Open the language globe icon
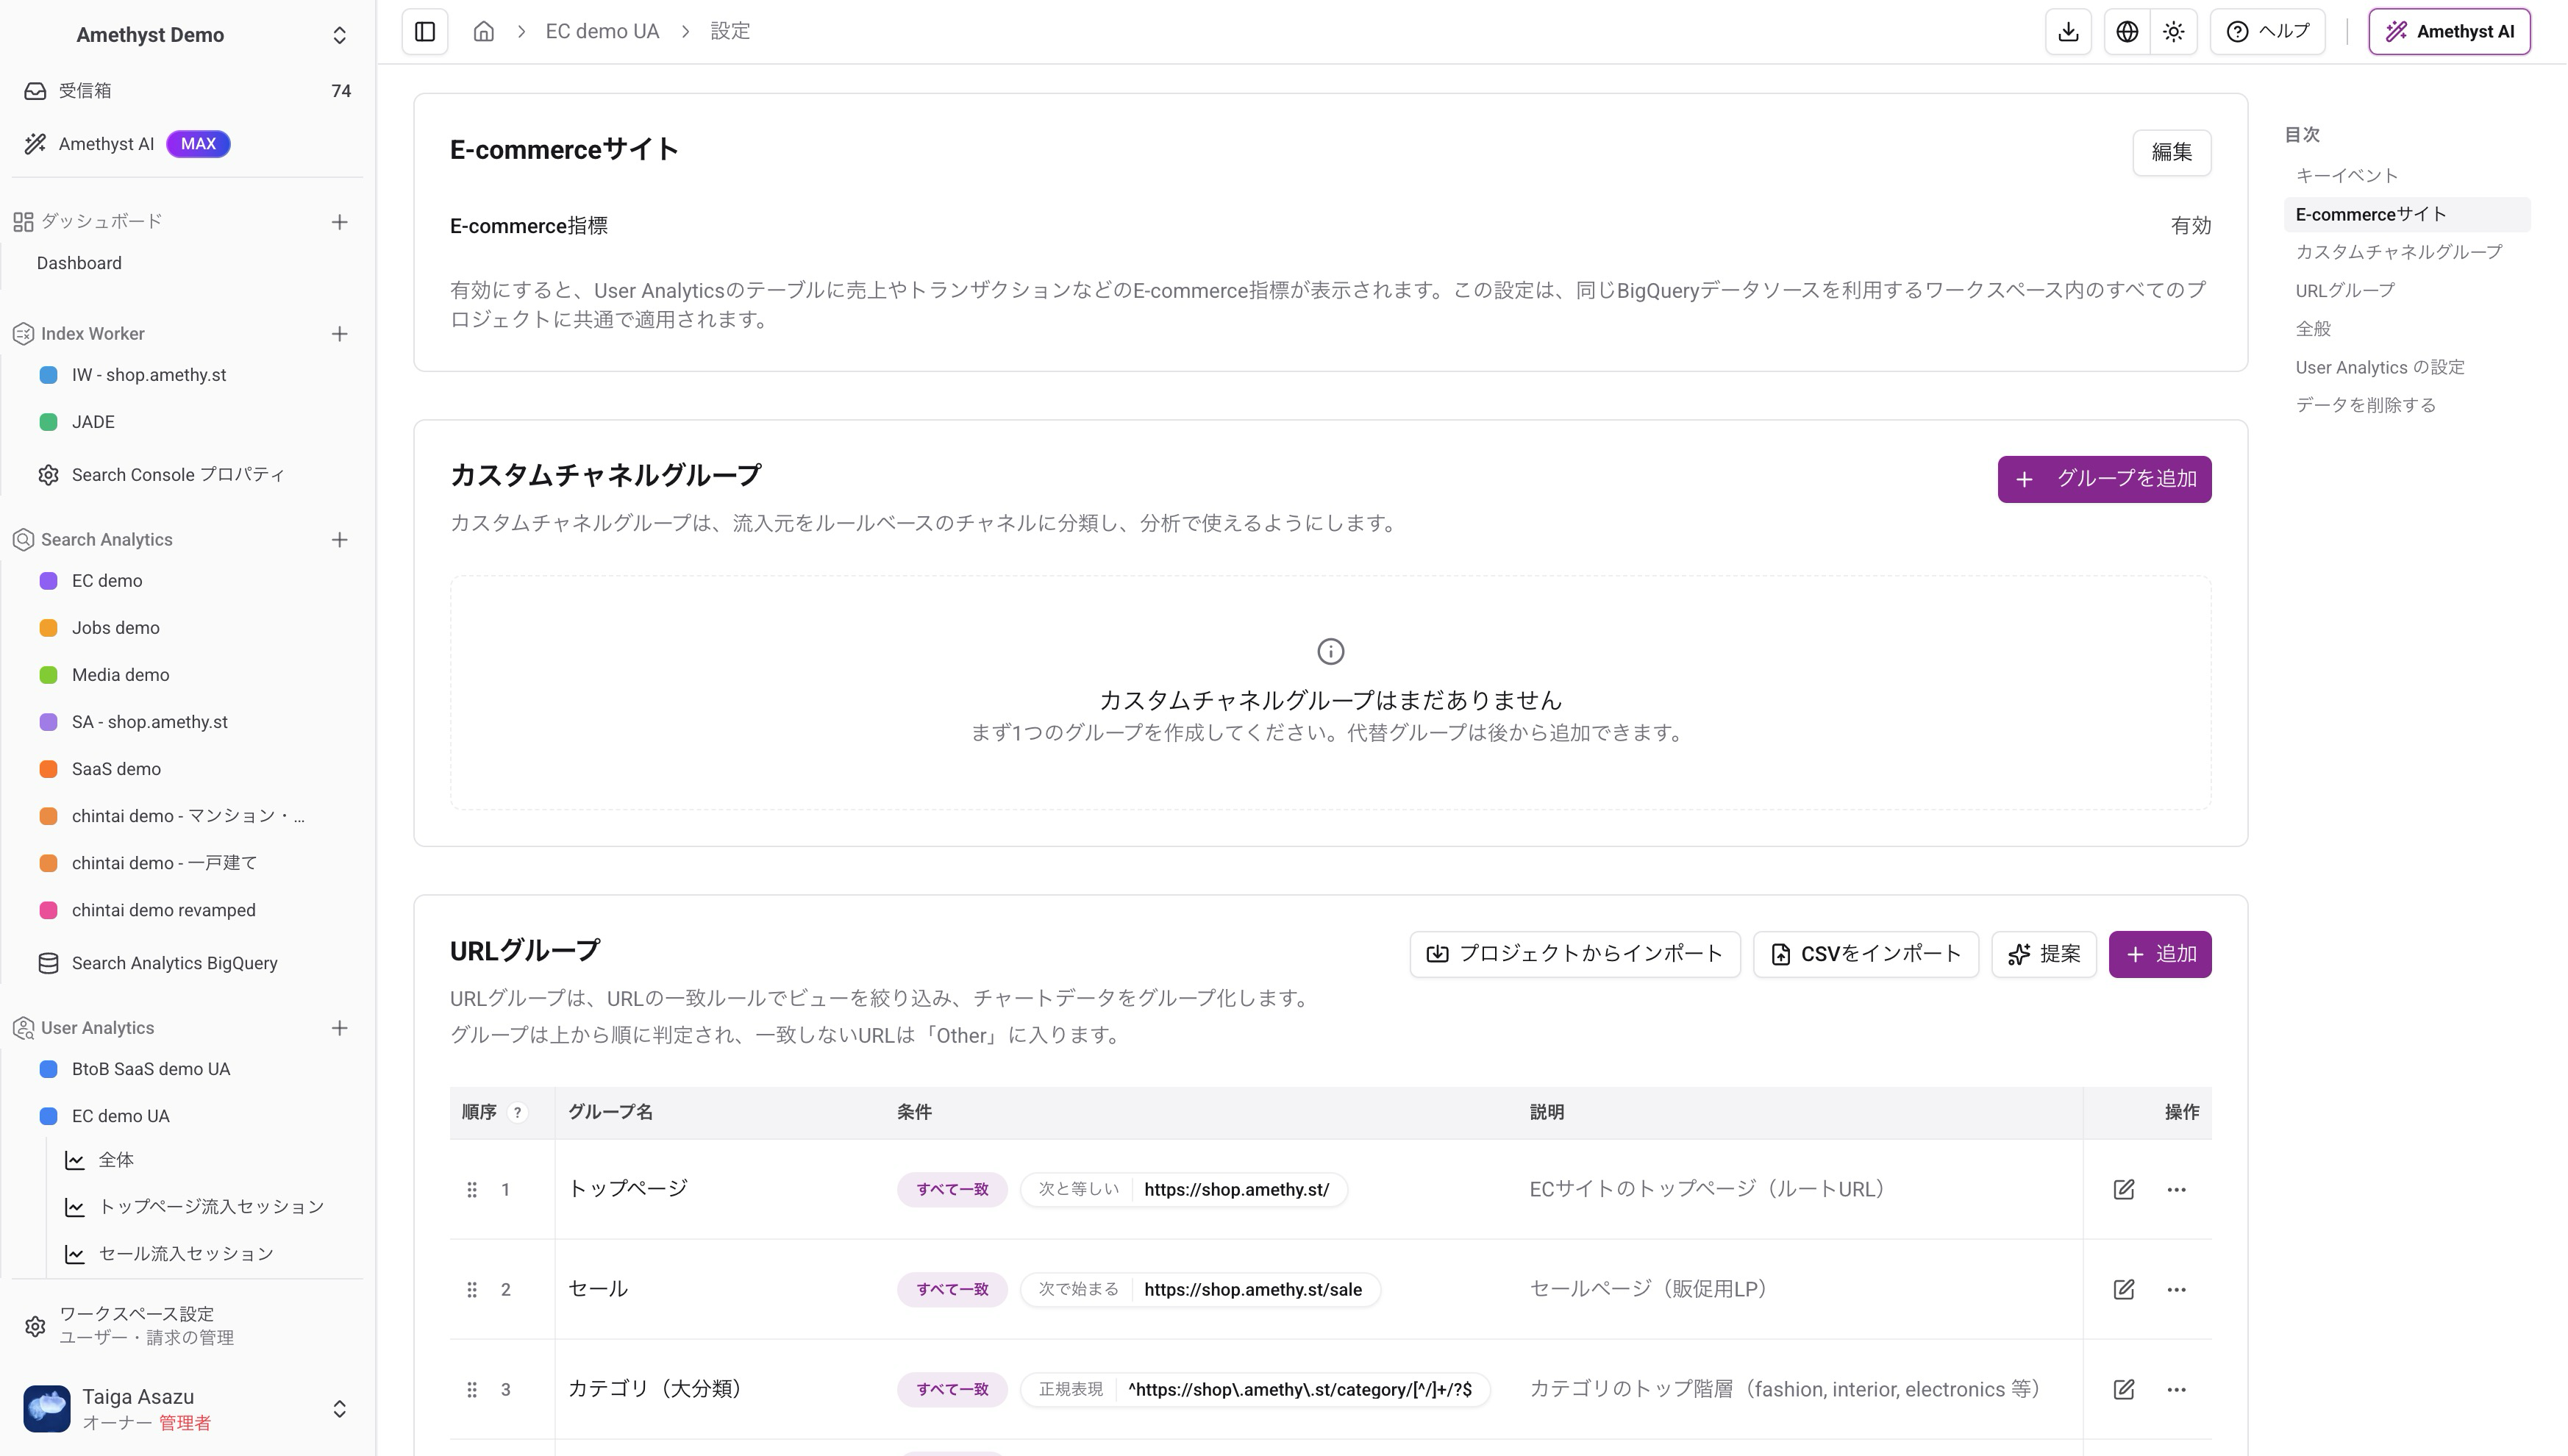 point(2127,32)
